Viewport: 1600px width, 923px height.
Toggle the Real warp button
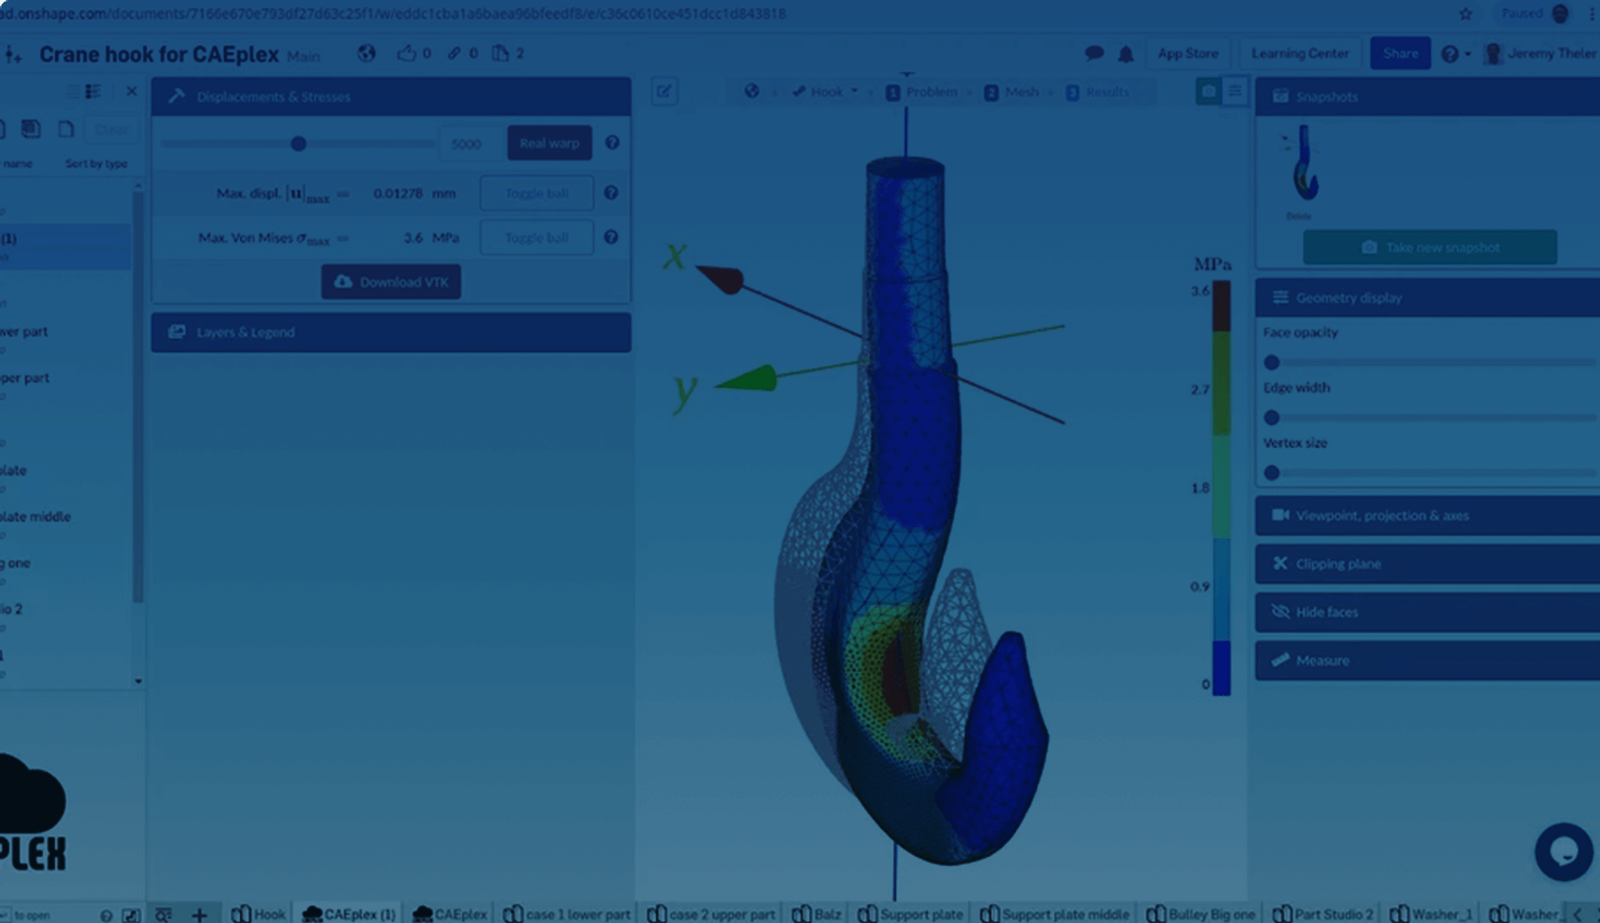pyautogui.click(x=549, y=143)
